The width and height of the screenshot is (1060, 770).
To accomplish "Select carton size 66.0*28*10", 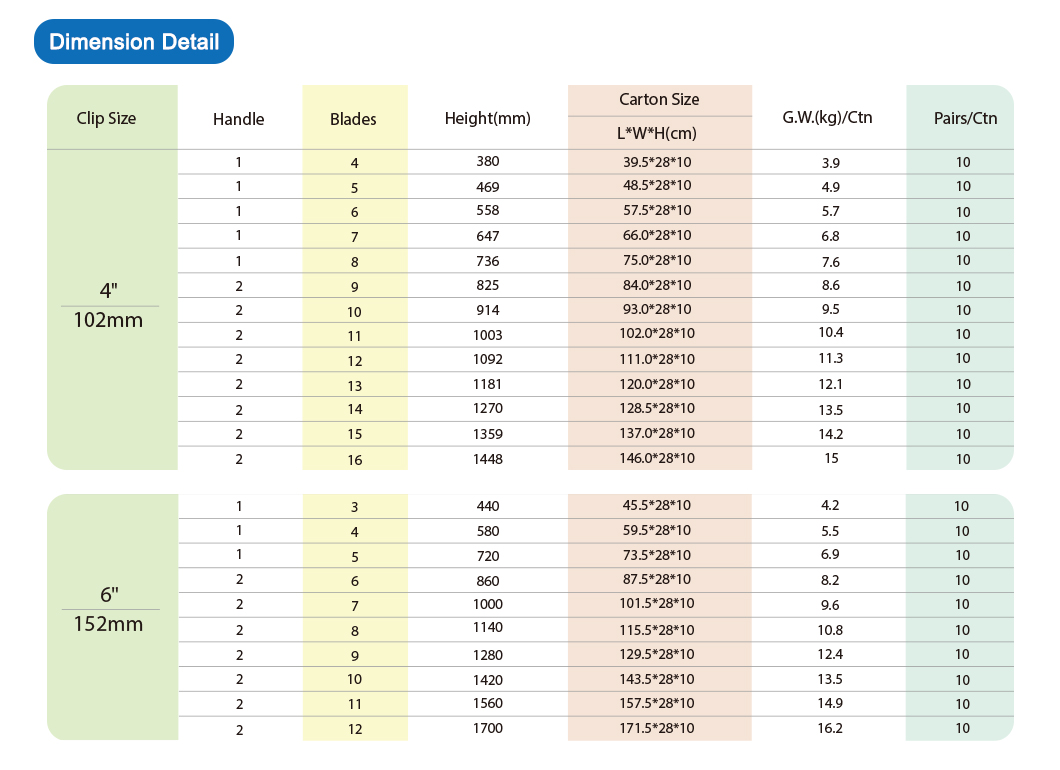I will click(657, 235).
